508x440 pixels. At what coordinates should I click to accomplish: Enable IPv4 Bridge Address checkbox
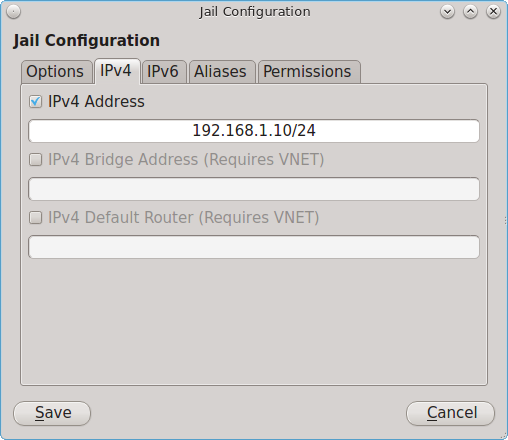35,160
